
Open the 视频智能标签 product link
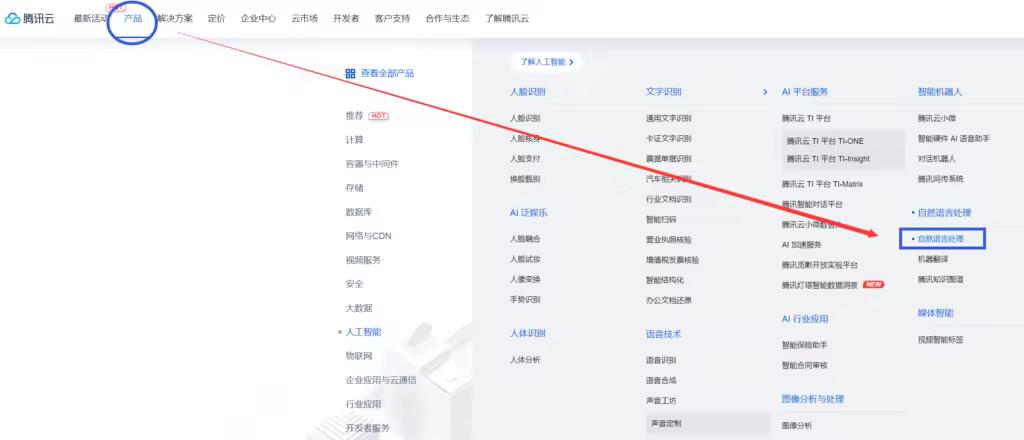(940, 339)
